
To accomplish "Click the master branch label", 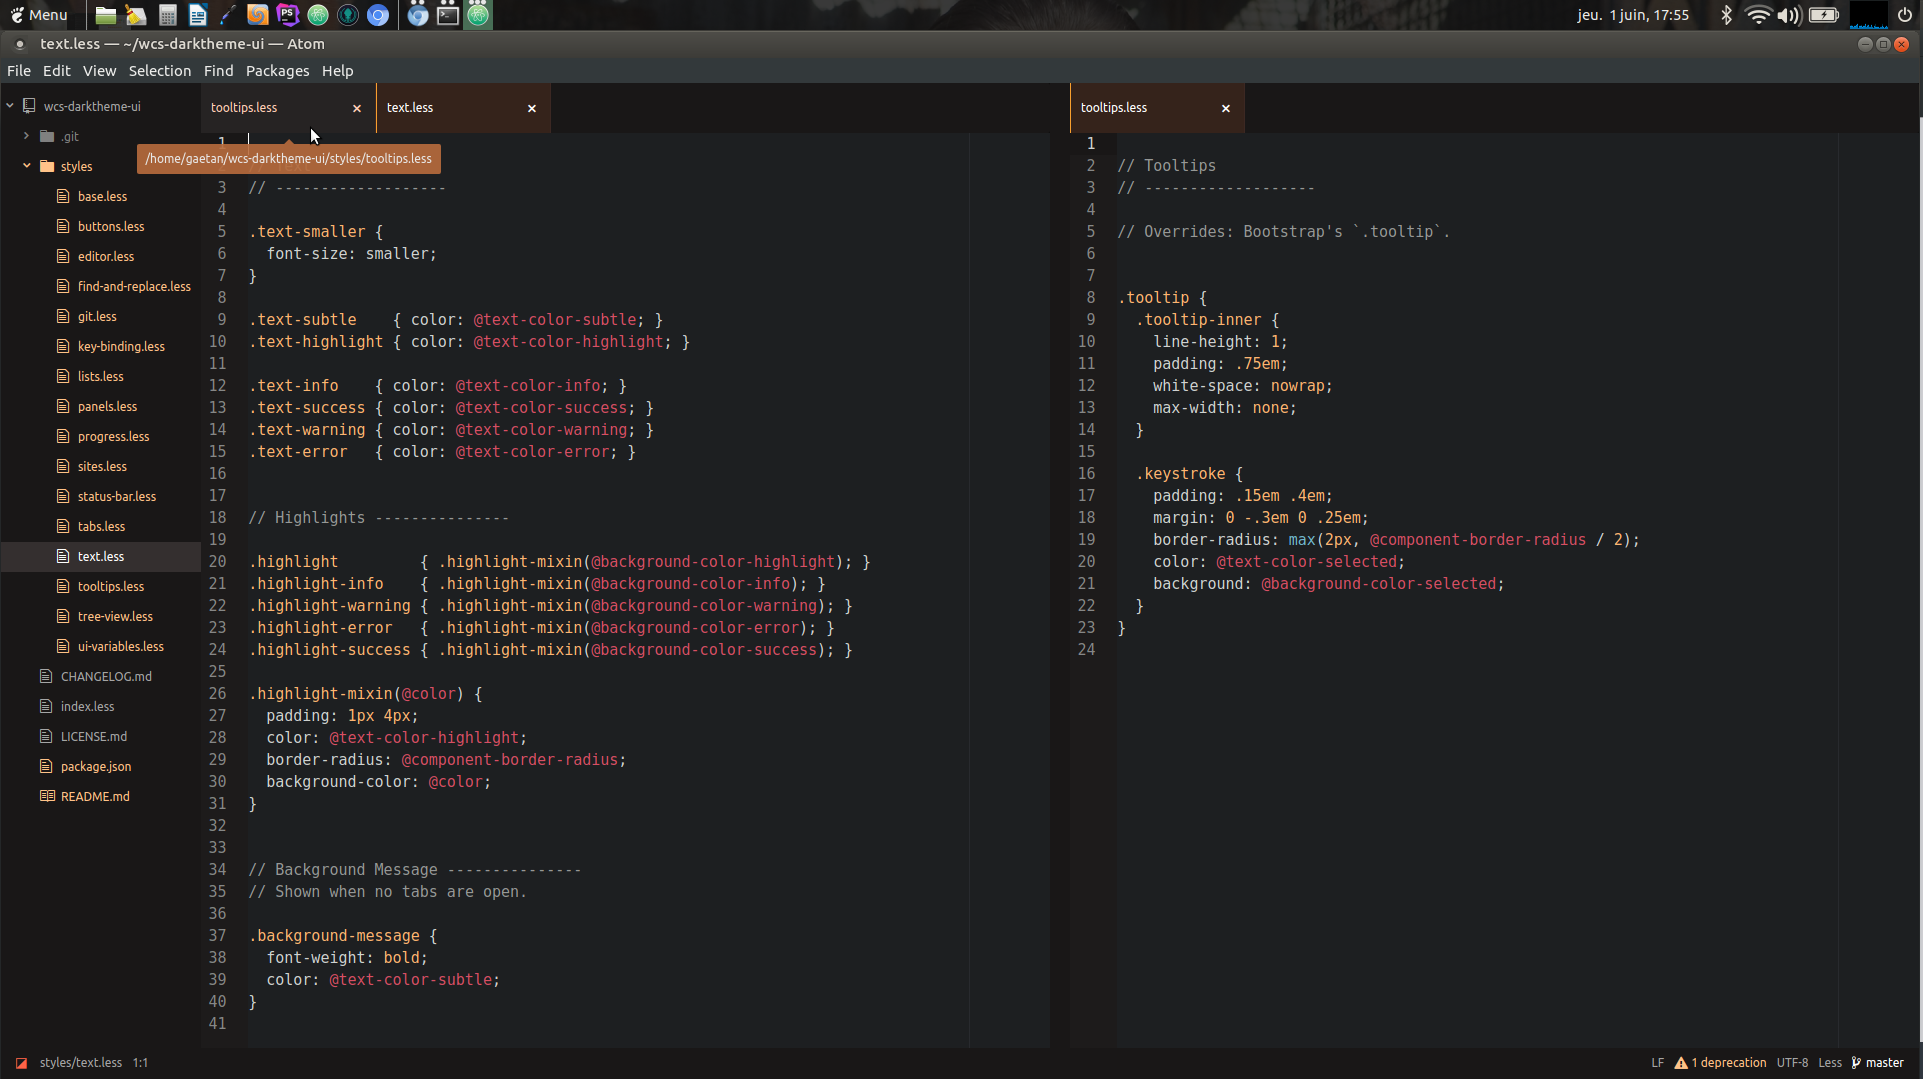I will click(1885, 1063).
